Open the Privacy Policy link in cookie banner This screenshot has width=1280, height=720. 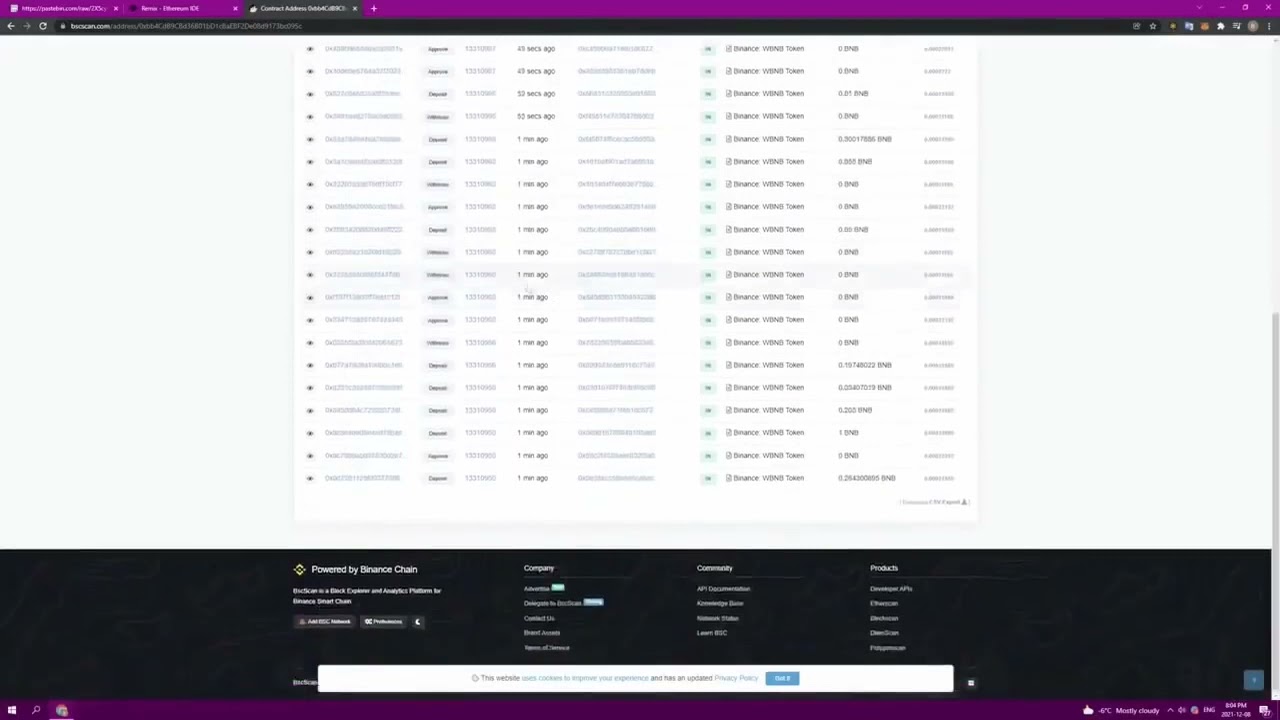point(736,678)
